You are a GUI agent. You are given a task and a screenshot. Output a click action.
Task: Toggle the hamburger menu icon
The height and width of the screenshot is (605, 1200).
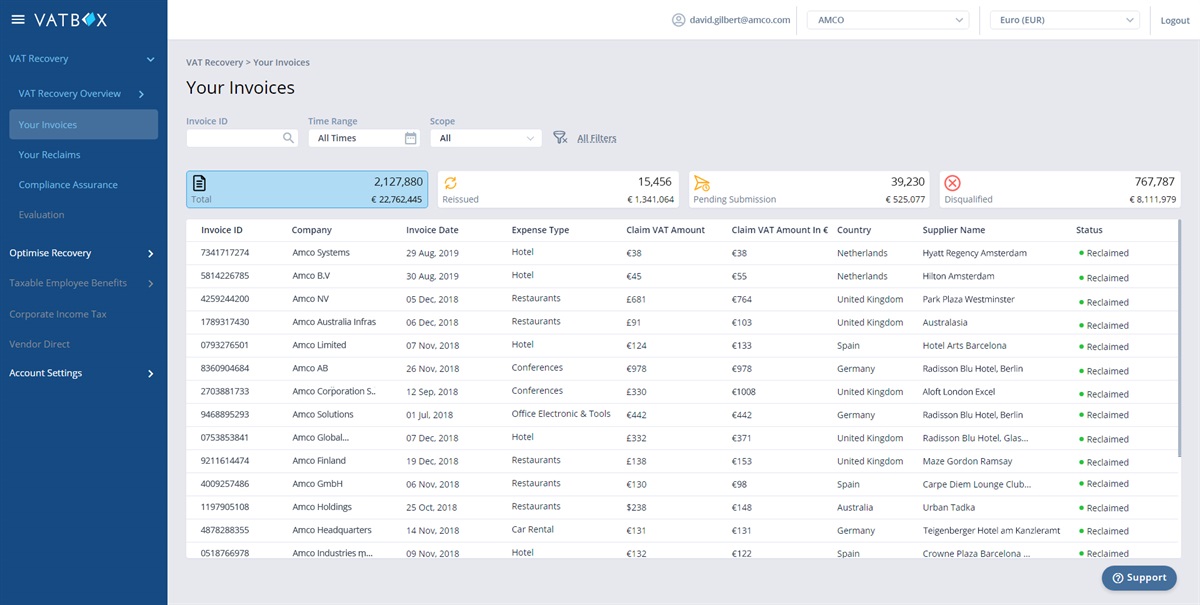point(17,20)
